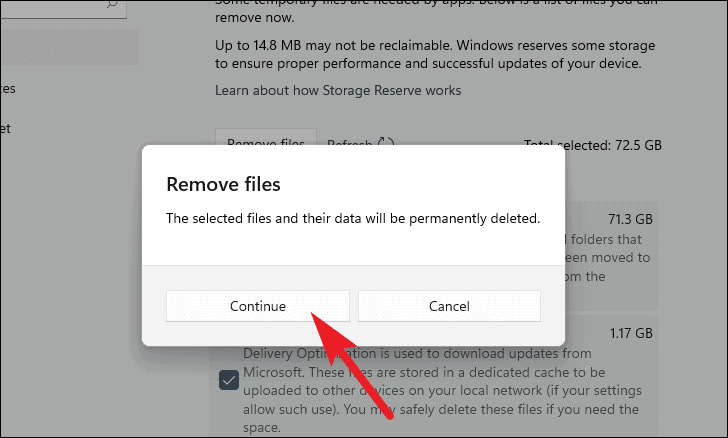Viewport: 728px width, 438px height.
Task: Open the sidebar item ending in "et"
Action: tap(6, 129)
